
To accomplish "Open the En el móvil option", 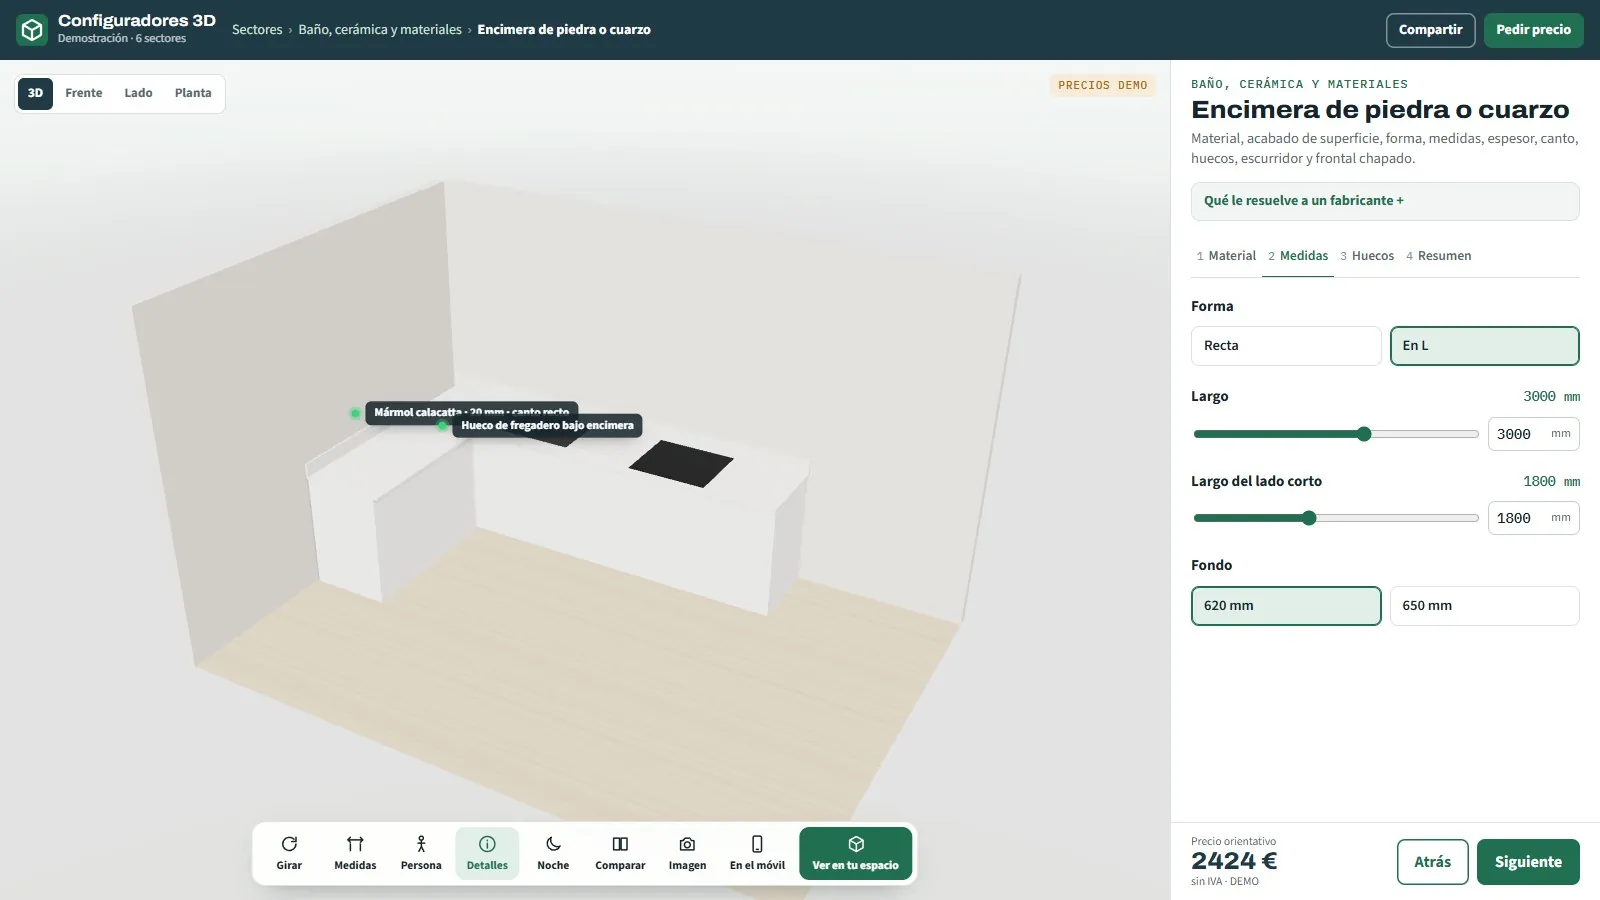I will (x=757, y=854).
